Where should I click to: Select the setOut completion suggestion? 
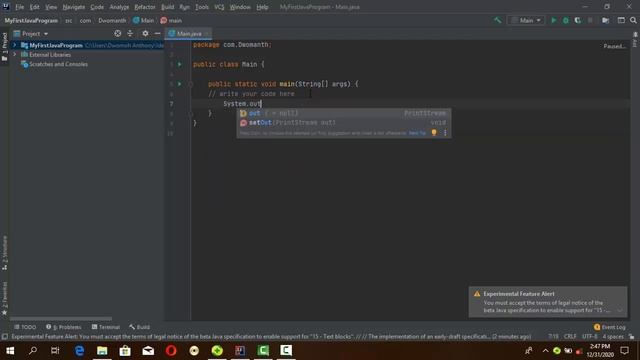click(x=344, y=122)
